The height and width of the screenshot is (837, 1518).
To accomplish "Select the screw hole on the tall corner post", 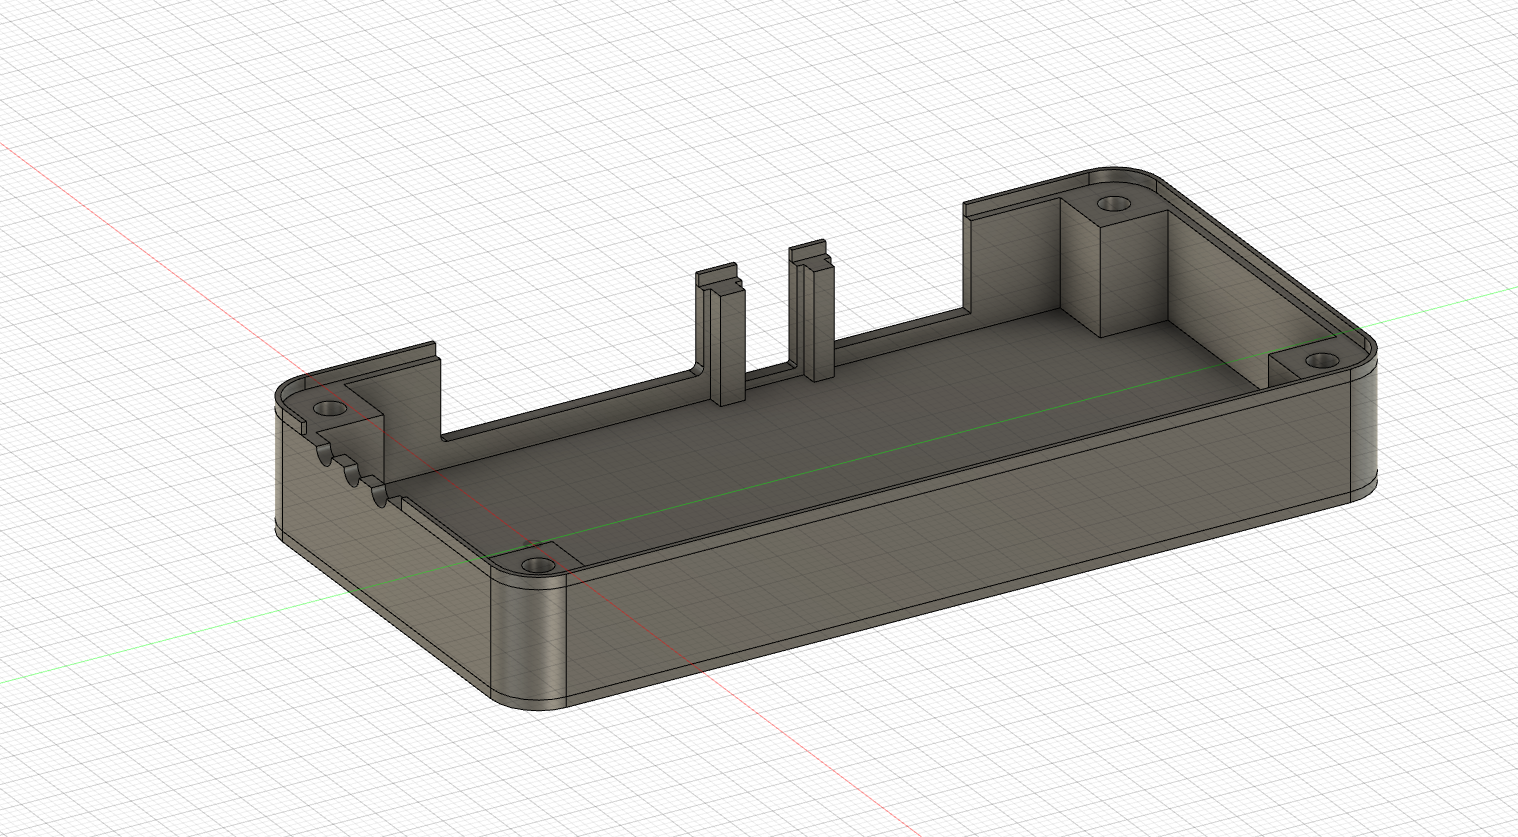I will (1113, 204).
